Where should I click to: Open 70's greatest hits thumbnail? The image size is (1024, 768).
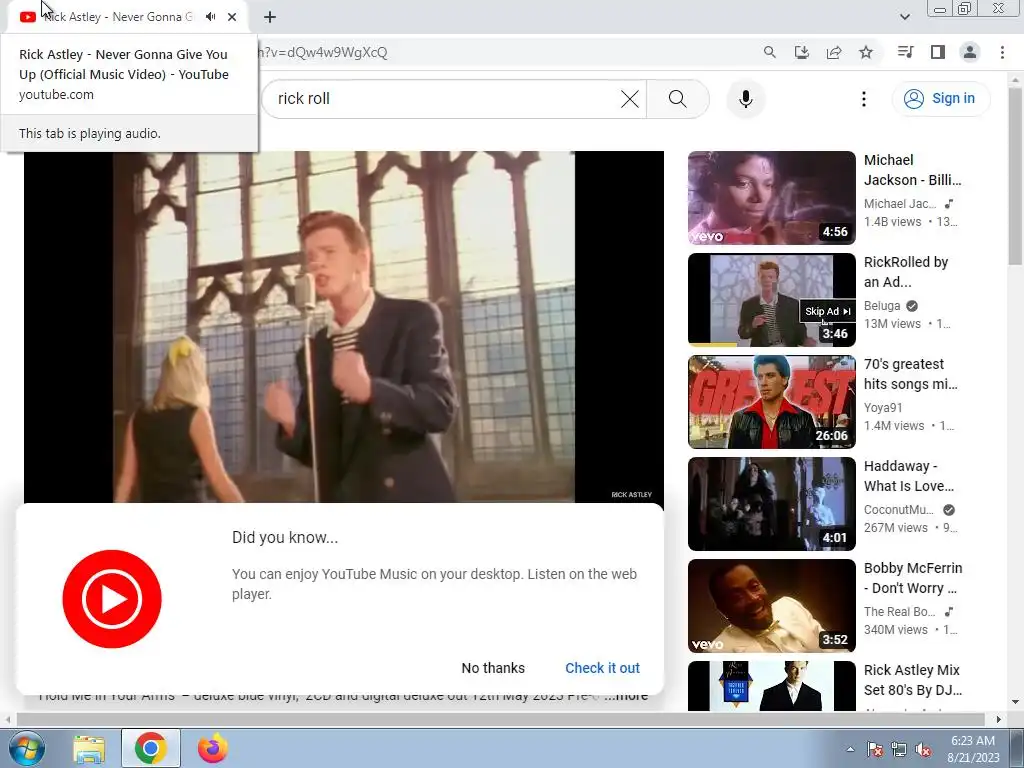click(771, 402)
